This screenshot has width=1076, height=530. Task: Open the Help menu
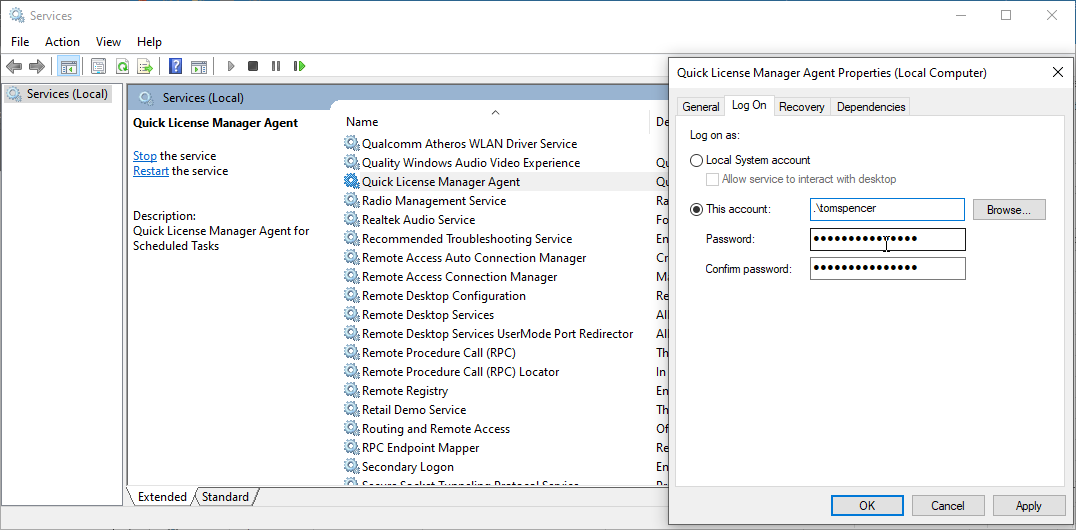click(149, 41)
